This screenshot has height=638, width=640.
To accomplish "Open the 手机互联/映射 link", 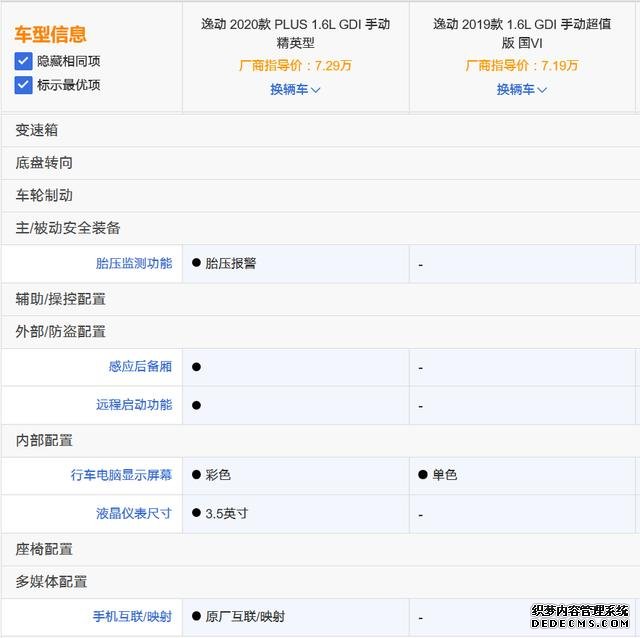I will pyautogui.click(x=132, y=616).
